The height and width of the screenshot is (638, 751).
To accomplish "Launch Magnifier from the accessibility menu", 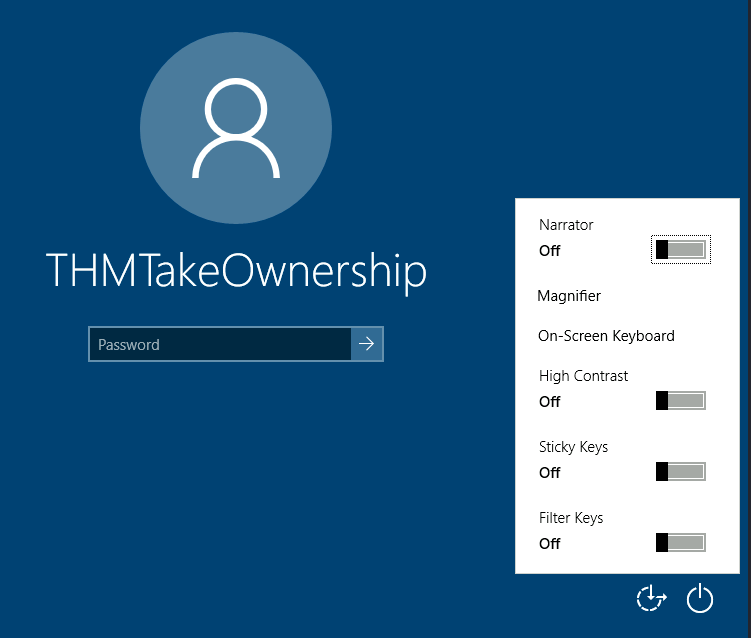I will click(569, 296).
